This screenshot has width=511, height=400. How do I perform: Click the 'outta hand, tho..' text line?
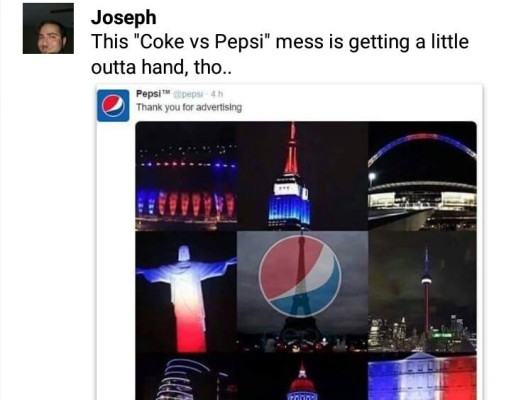pyautogui.click(x=161, y=67)
